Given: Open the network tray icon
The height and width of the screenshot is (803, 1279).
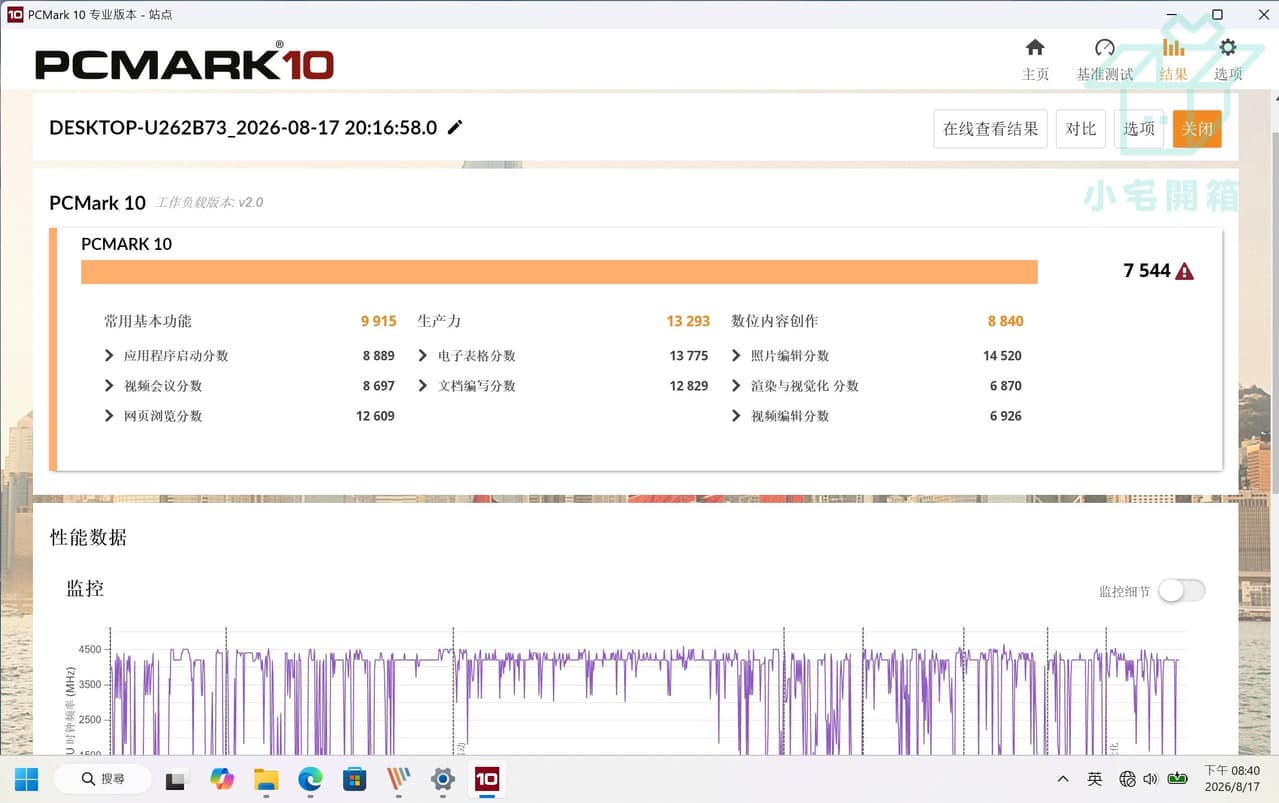Looking at the screenshot, I should 1128,779.
